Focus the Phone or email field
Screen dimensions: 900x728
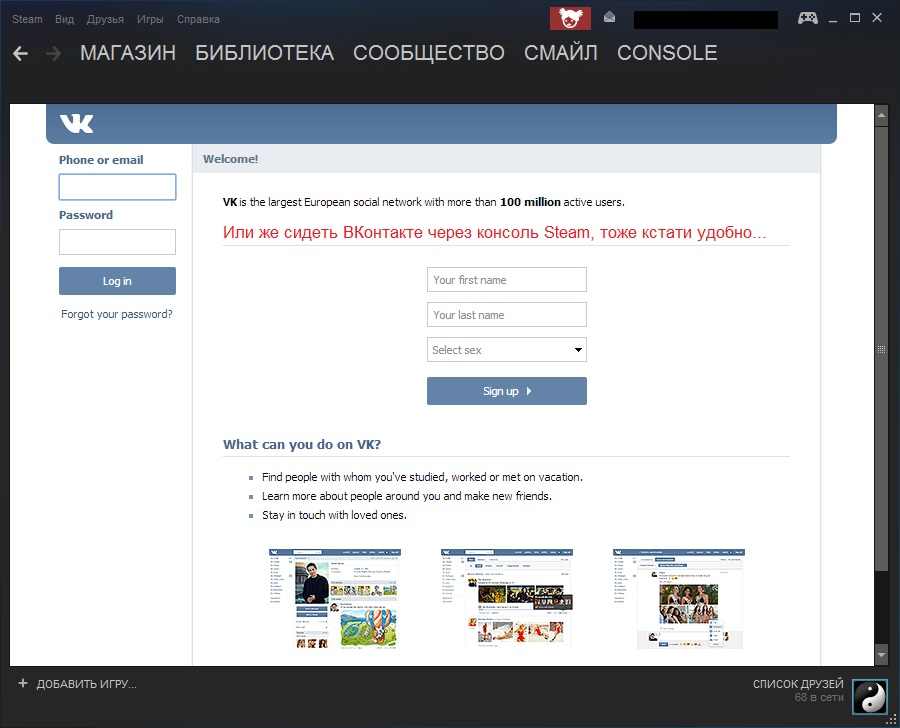[x=117, y=187]
